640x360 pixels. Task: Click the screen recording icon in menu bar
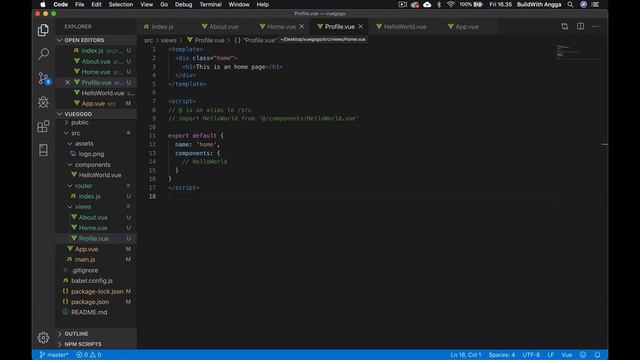pos(402,4)
